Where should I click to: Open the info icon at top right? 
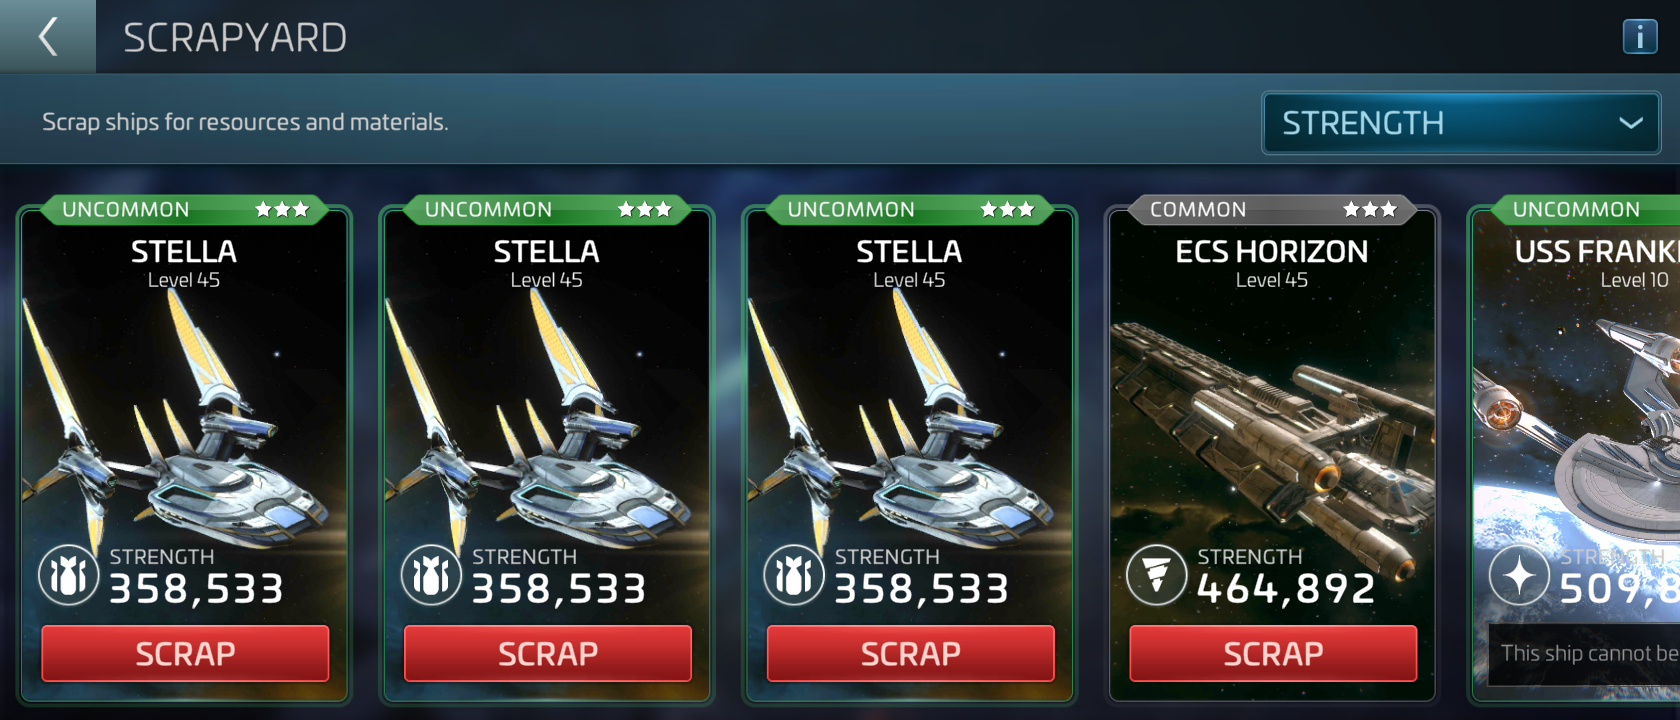pos(1639,37)
